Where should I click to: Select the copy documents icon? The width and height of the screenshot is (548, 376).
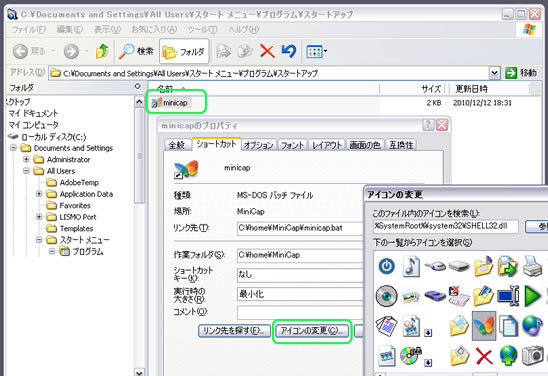pyautogui.click(x=508, y=326)
